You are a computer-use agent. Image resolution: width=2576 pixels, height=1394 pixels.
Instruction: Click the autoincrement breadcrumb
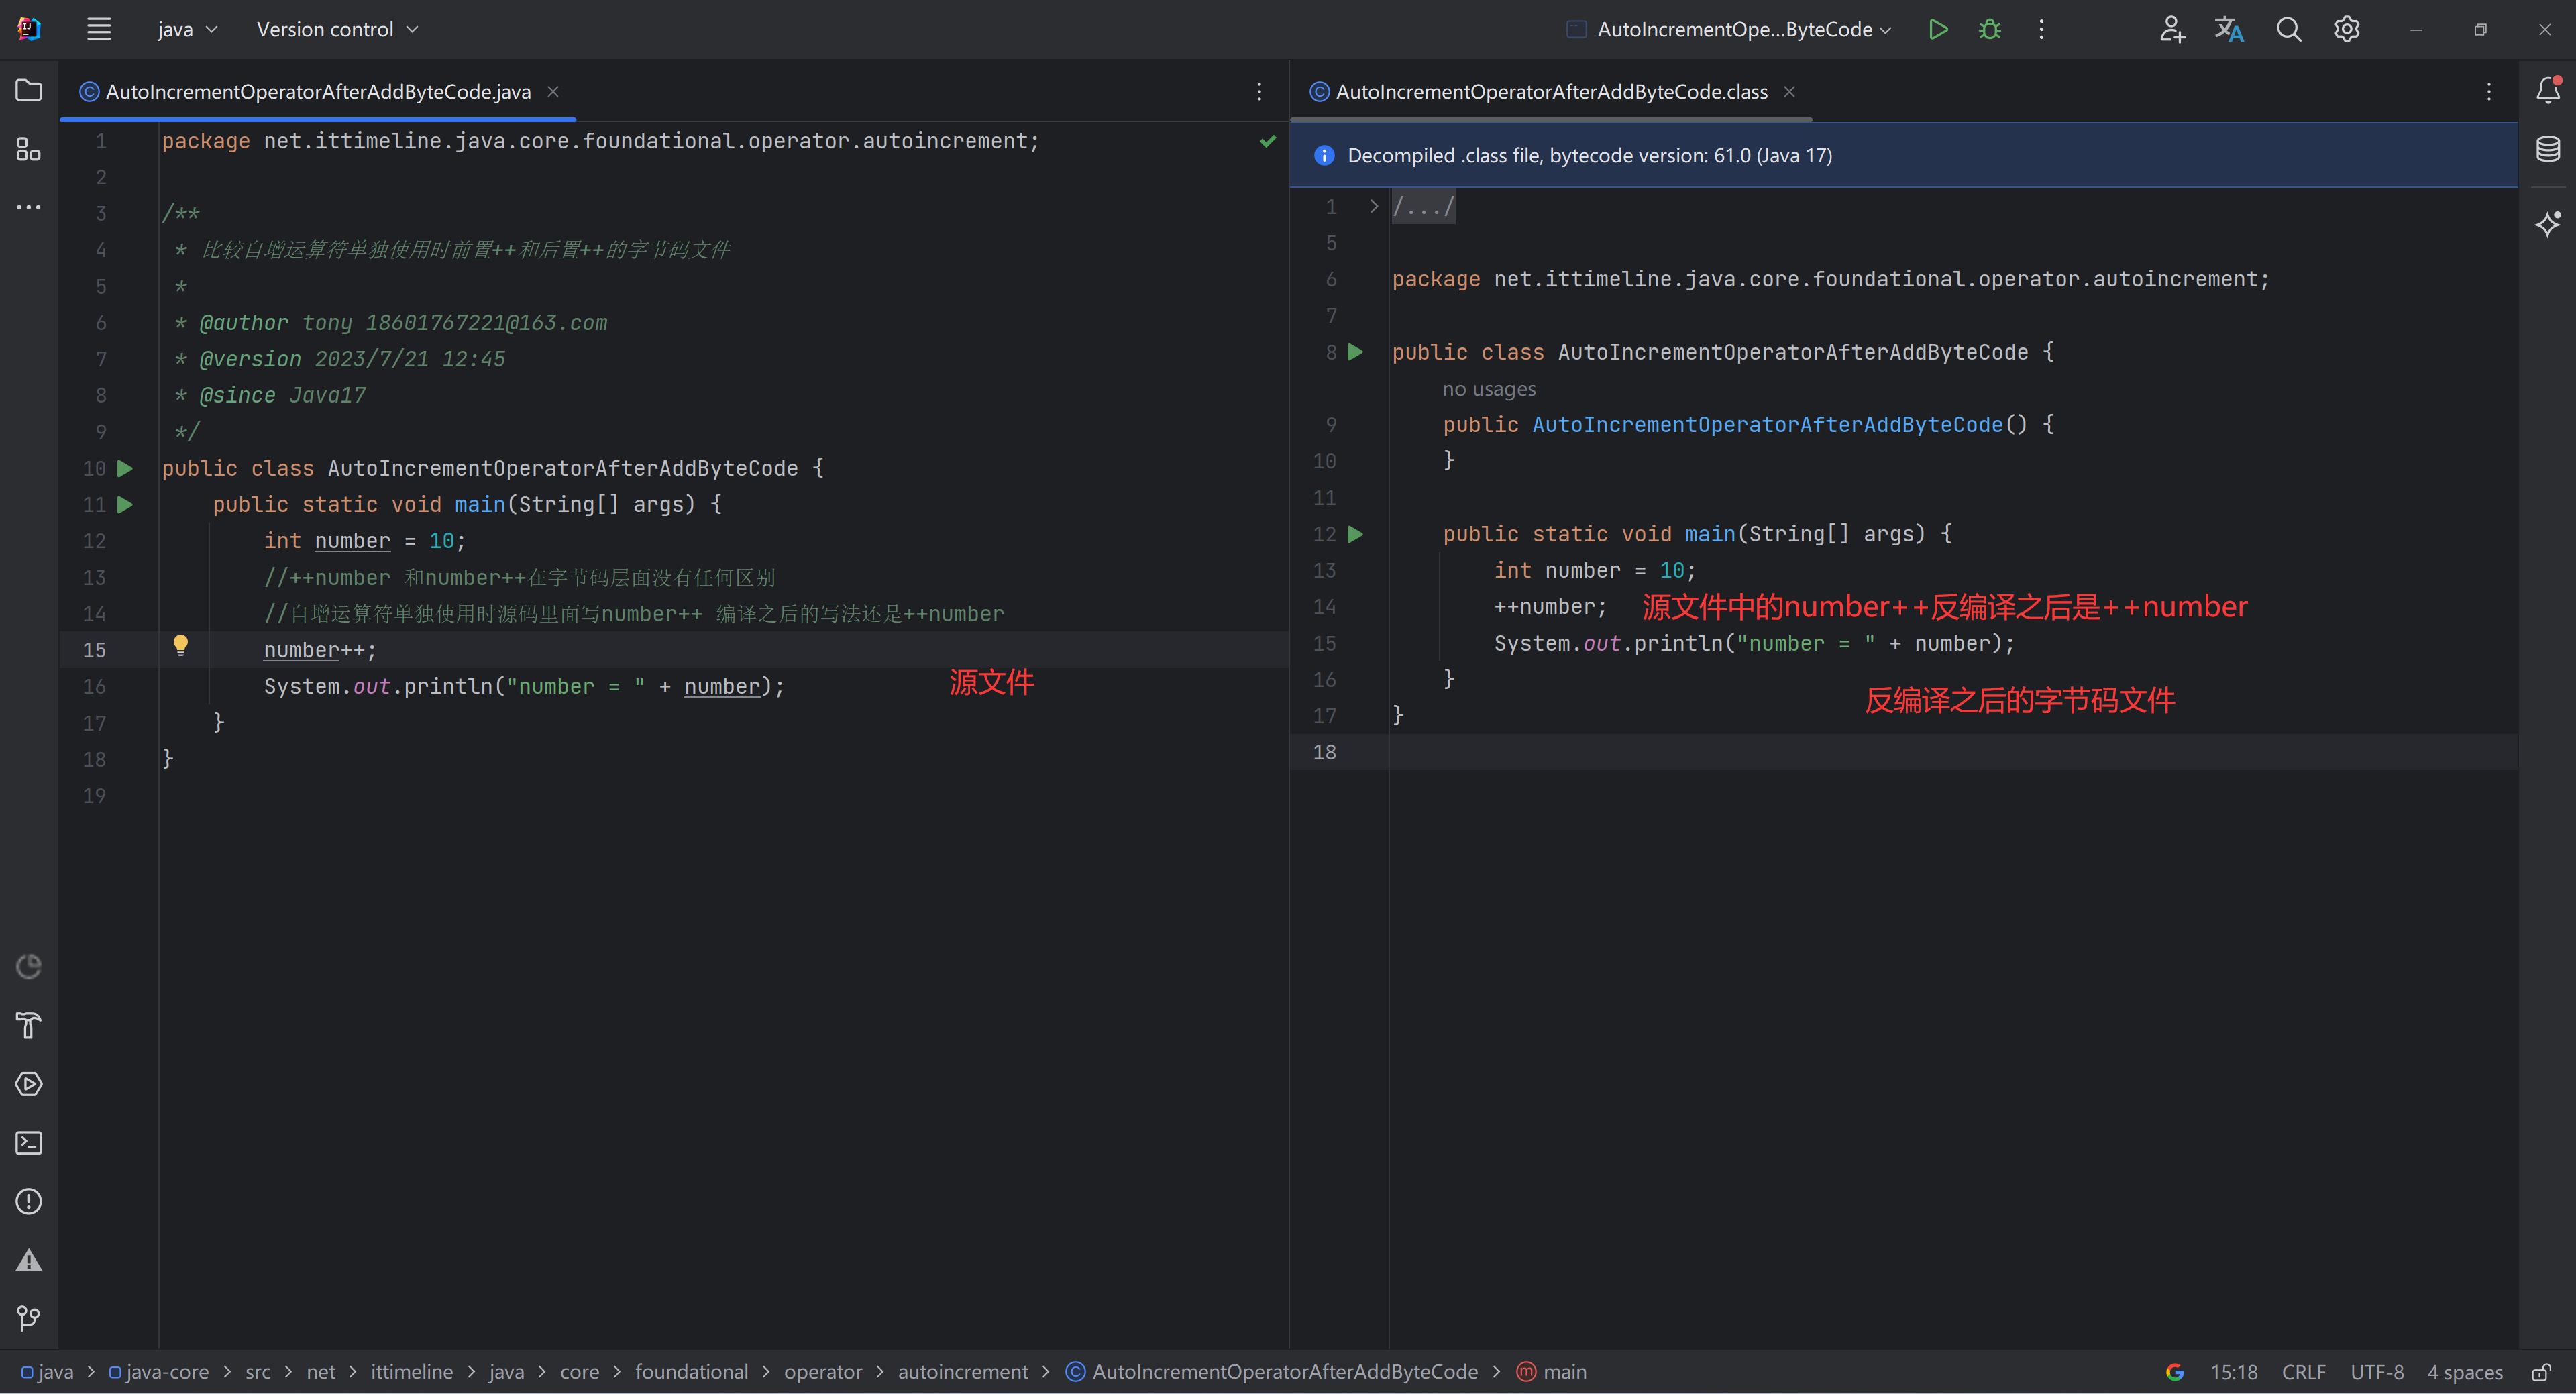click(x=962, y=1372)
